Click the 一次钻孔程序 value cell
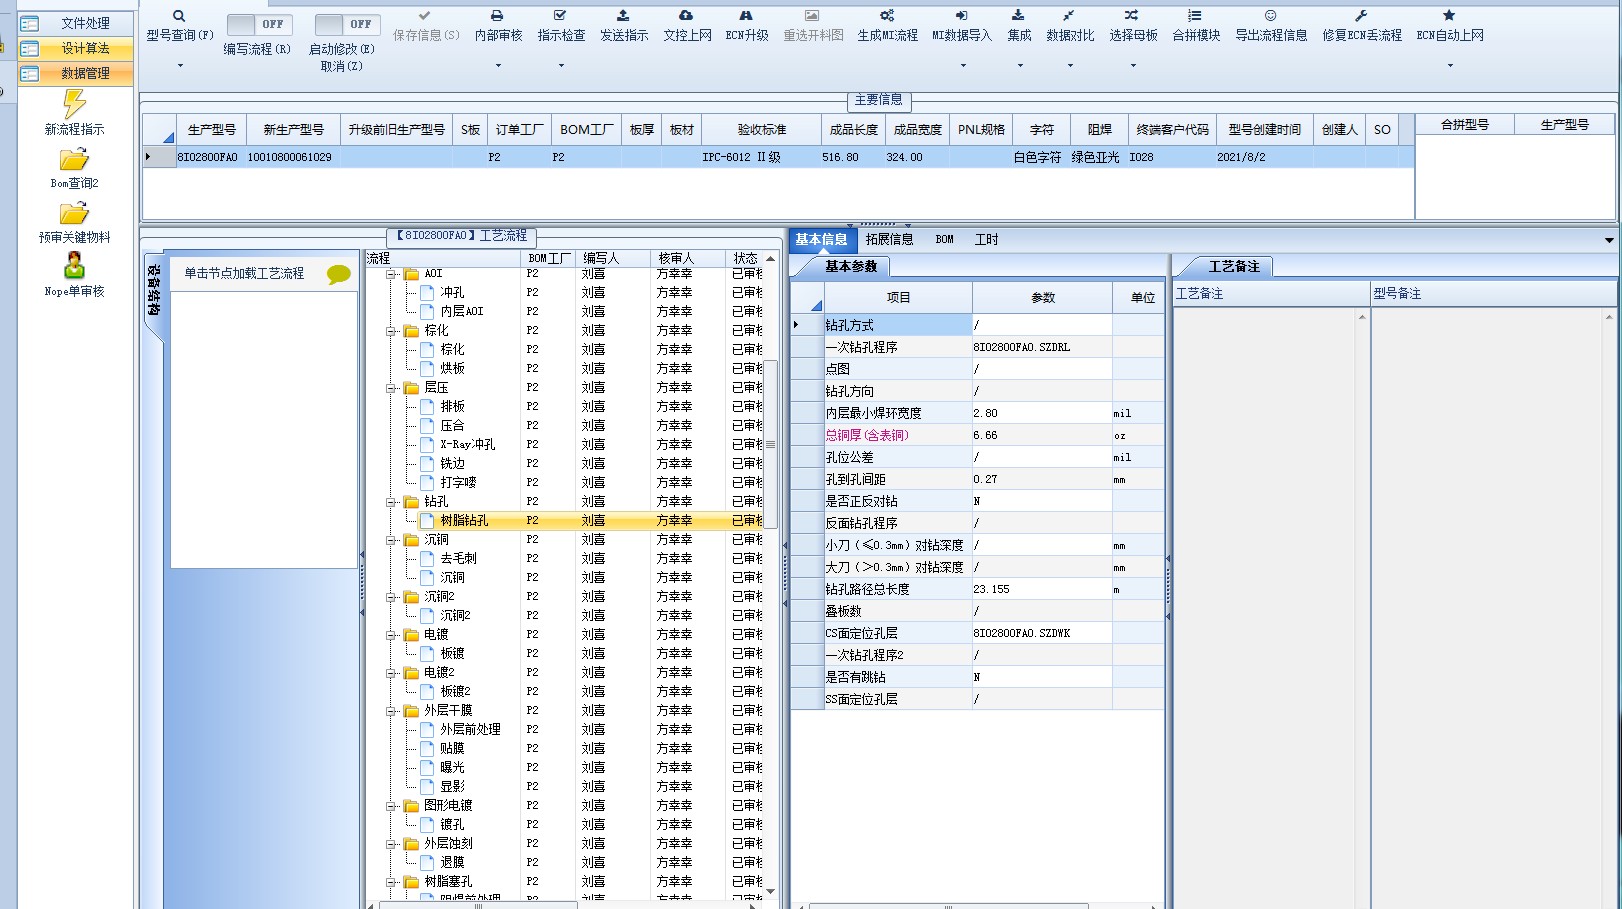 (1041, 347)
